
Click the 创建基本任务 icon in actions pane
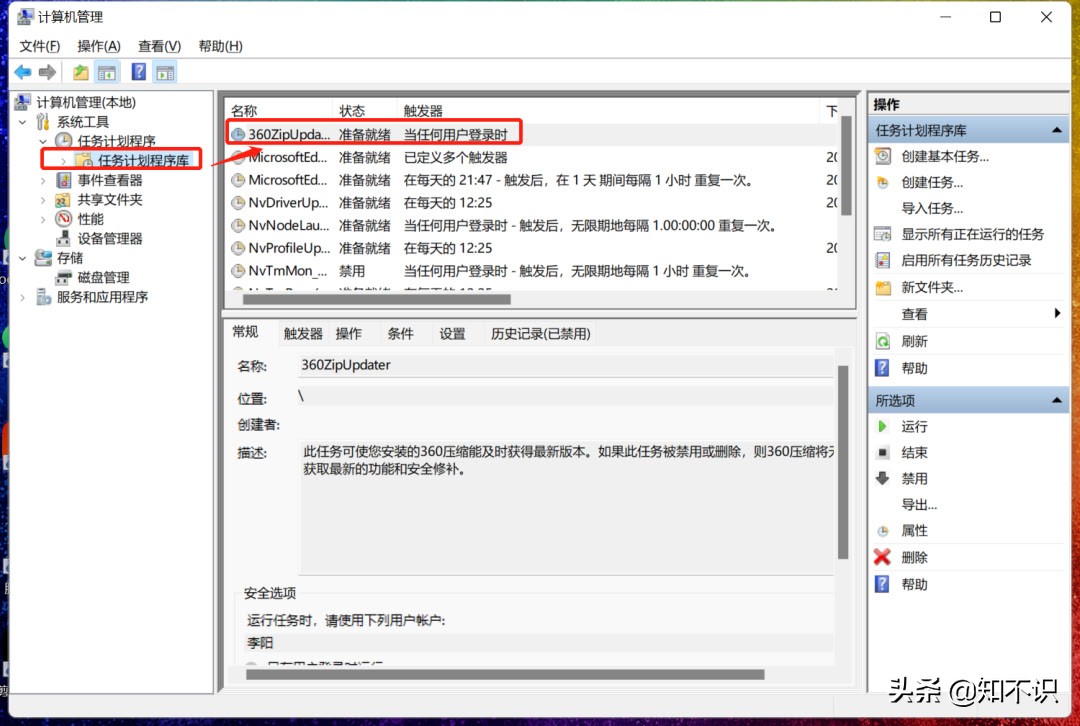(x=883, y=156)
